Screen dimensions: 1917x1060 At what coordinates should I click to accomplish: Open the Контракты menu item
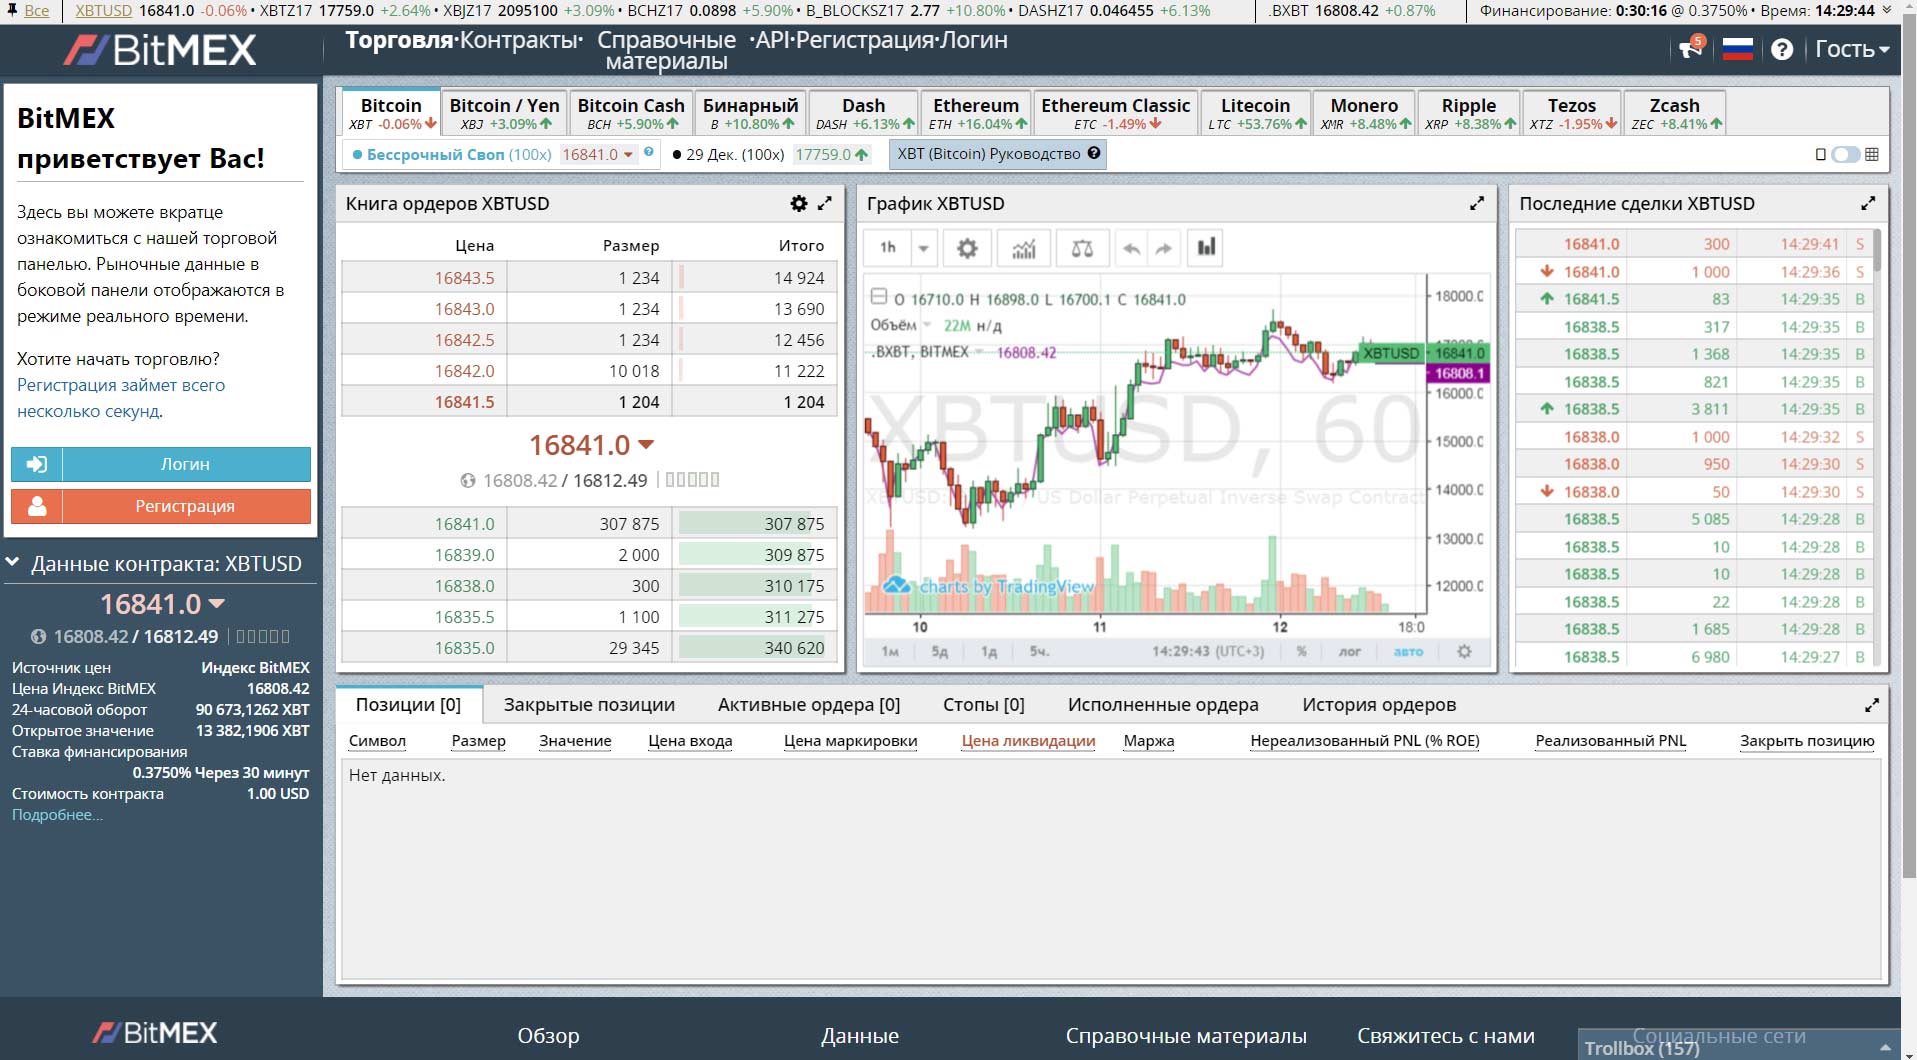(518, 40)
